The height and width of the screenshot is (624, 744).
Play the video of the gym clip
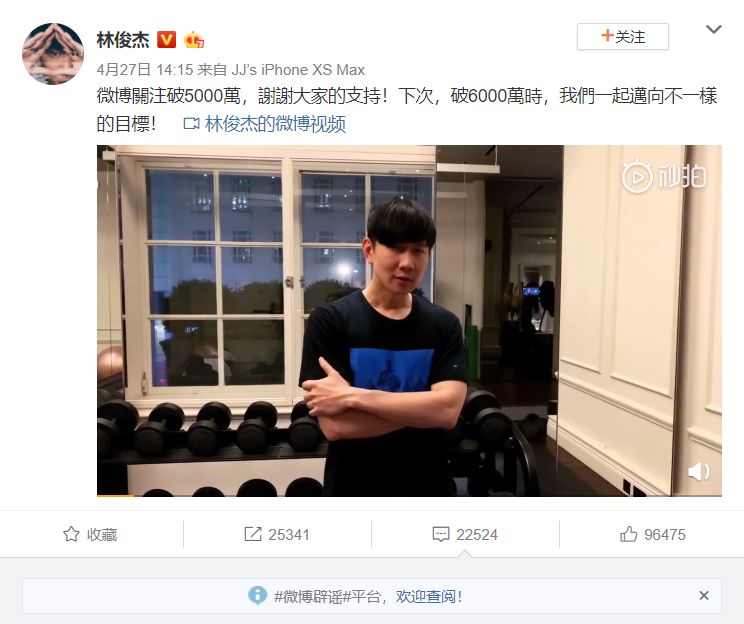409,321
